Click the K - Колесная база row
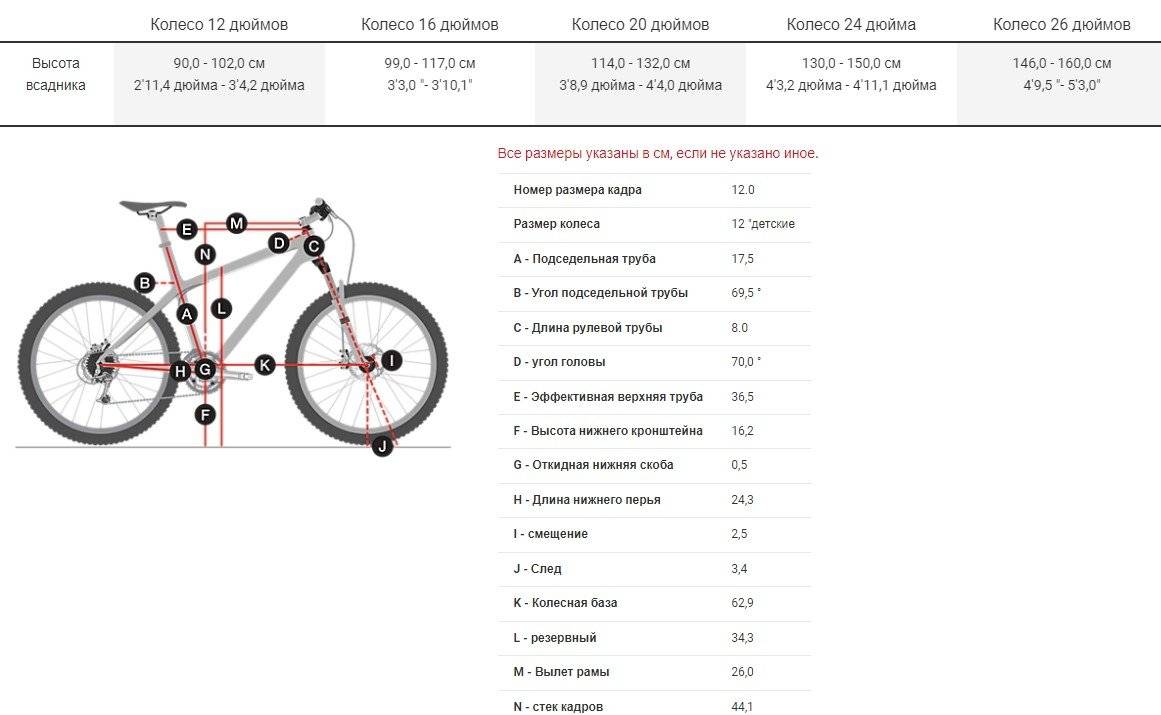Image resolution: width=1161 pixels, height=715 pixels. [655, 603]
